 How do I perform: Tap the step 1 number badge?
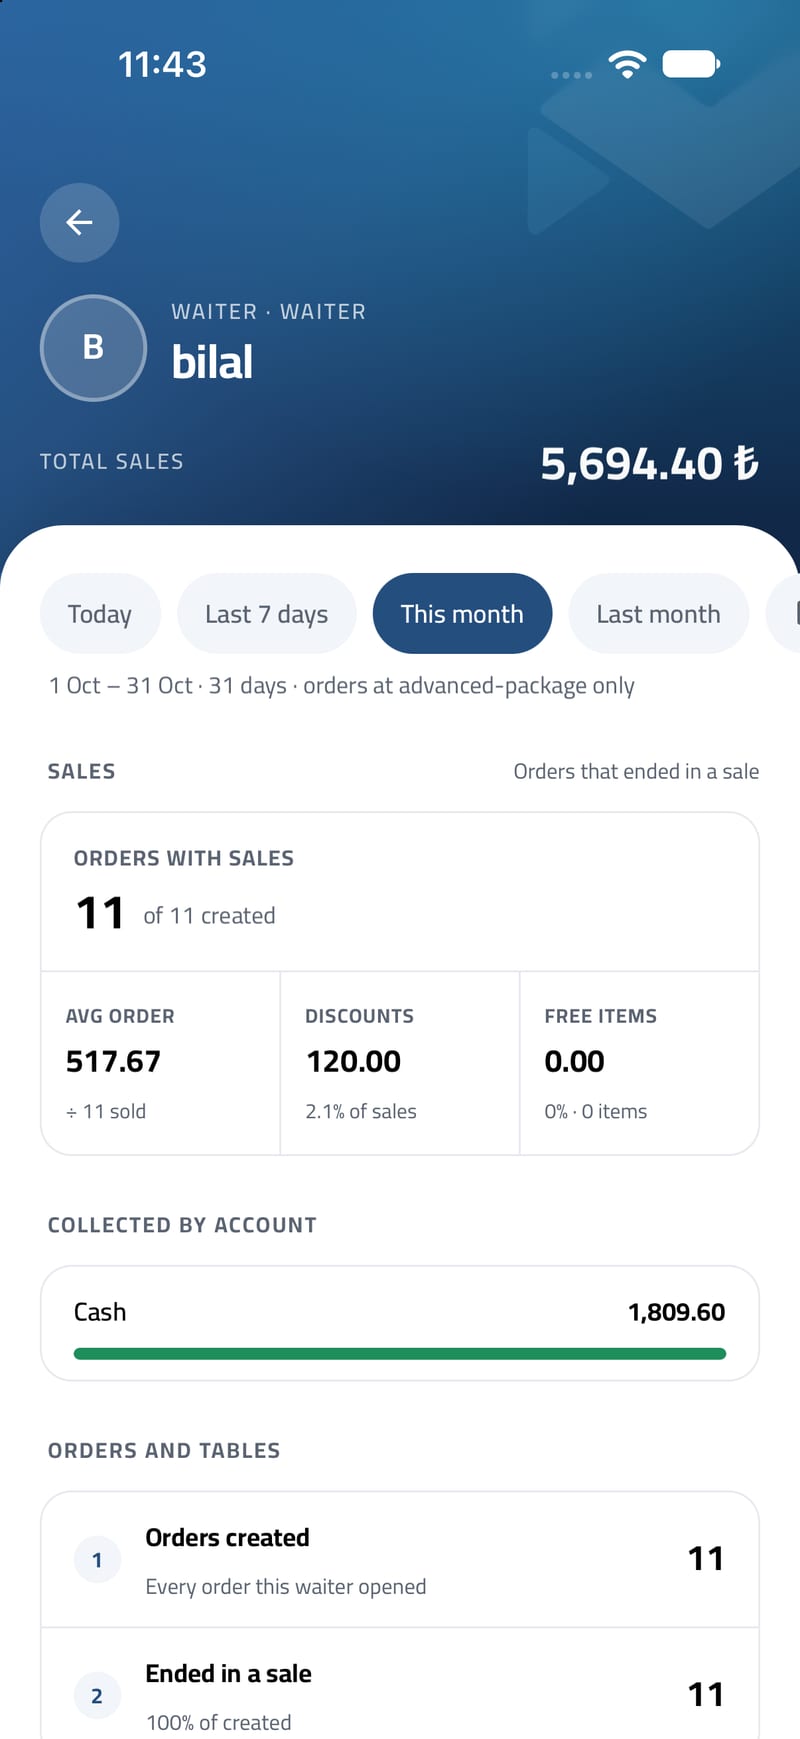[97, 1559]
